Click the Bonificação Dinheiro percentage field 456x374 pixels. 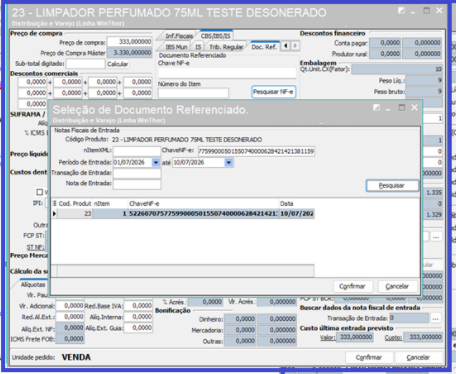pos(240,319)
